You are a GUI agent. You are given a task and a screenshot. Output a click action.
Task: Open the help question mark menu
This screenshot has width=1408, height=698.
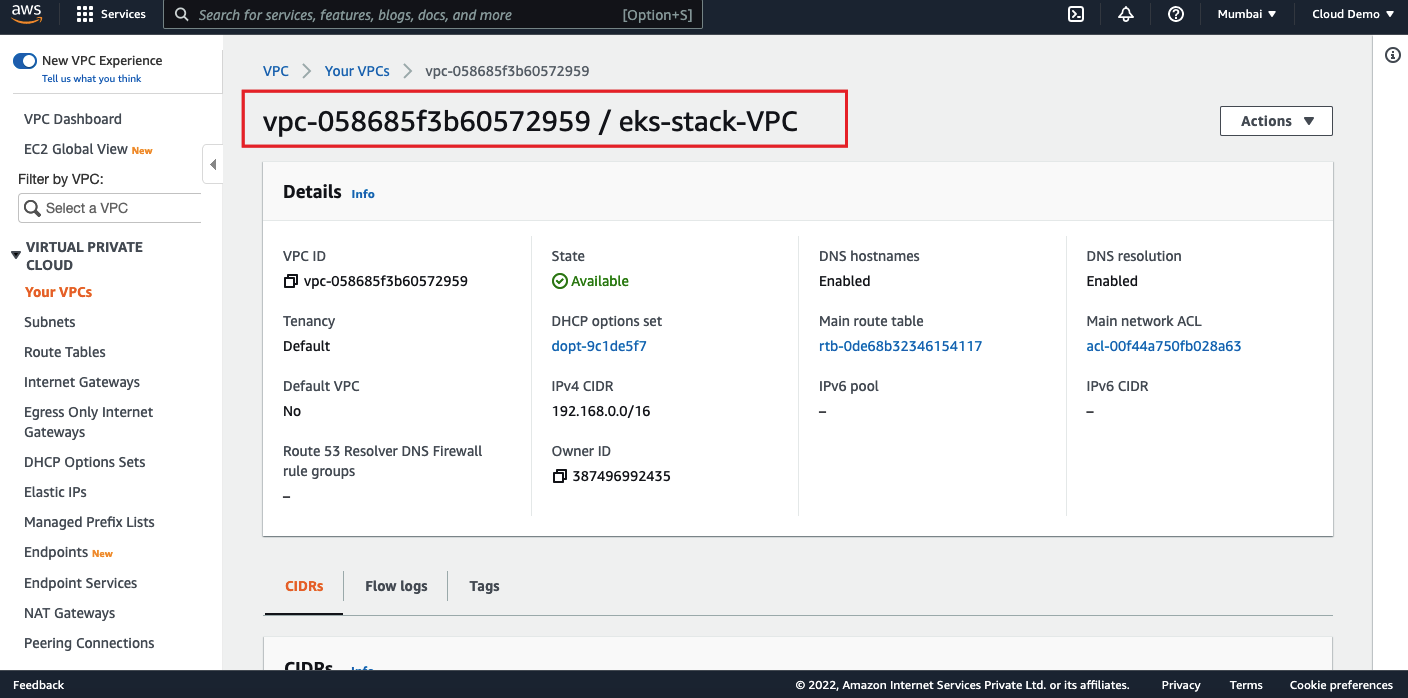coord(1176,14)
